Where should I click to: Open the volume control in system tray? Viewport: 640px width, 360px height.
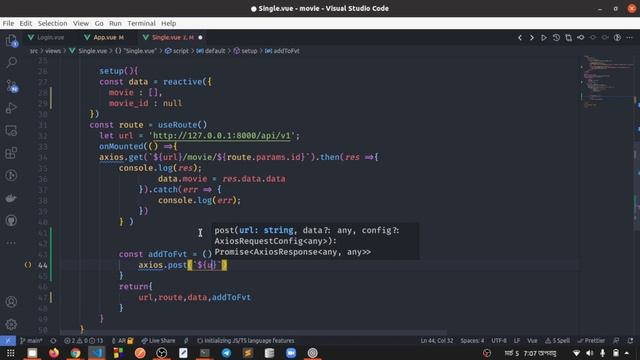point(589,353)
